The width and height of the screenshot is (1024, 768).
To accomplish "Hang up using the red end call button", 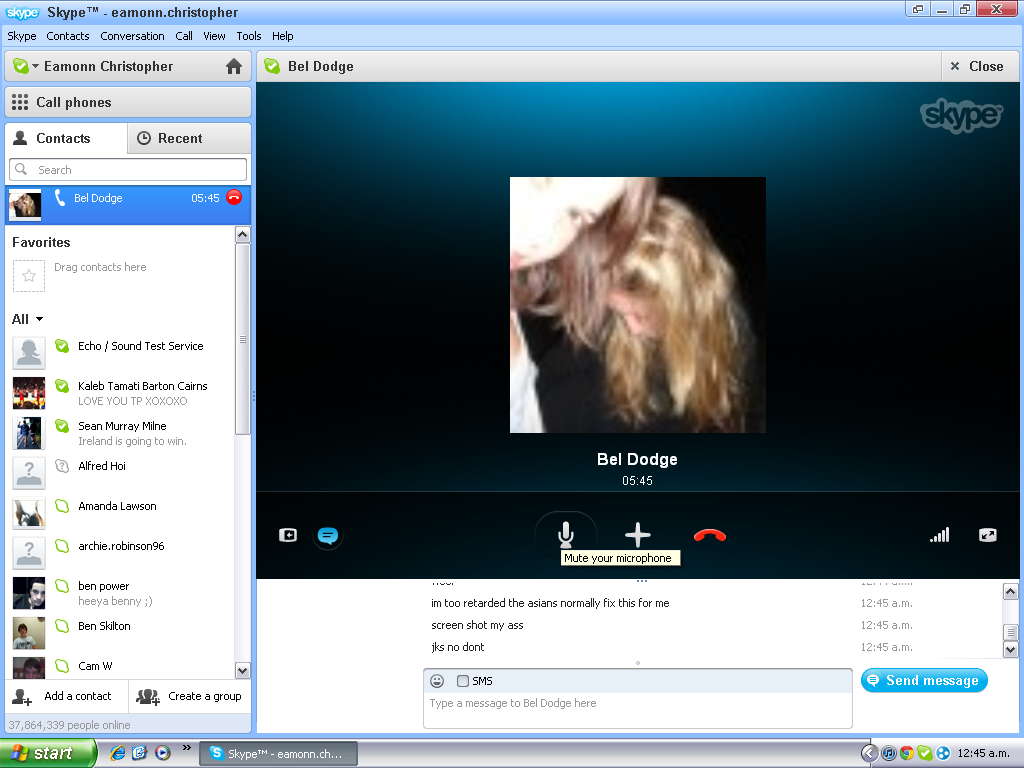I will 710,536.
